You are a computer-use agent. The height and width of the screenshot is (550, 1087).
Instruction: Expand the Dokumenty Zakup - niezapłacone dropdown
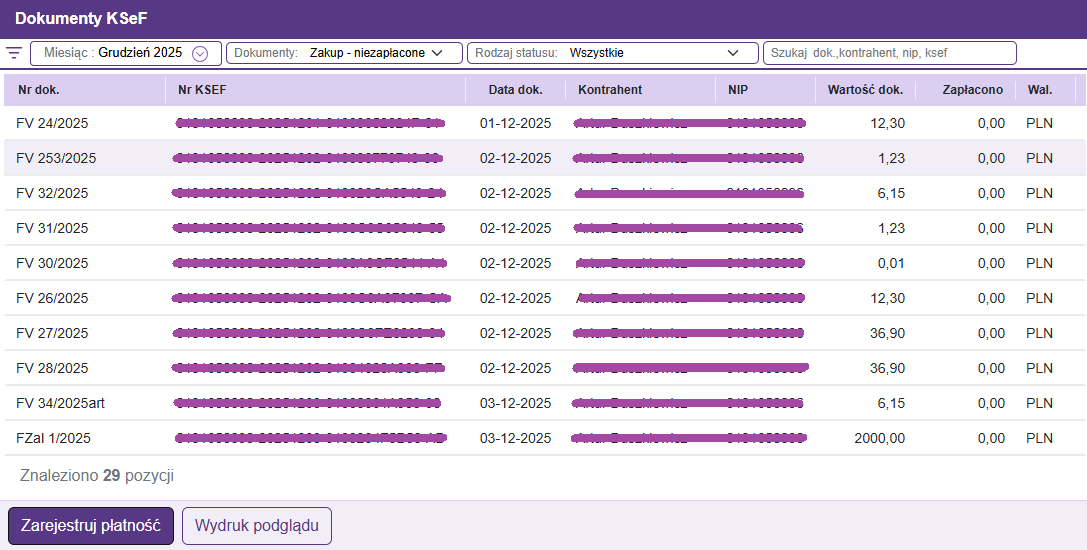(x=344, y=53)
